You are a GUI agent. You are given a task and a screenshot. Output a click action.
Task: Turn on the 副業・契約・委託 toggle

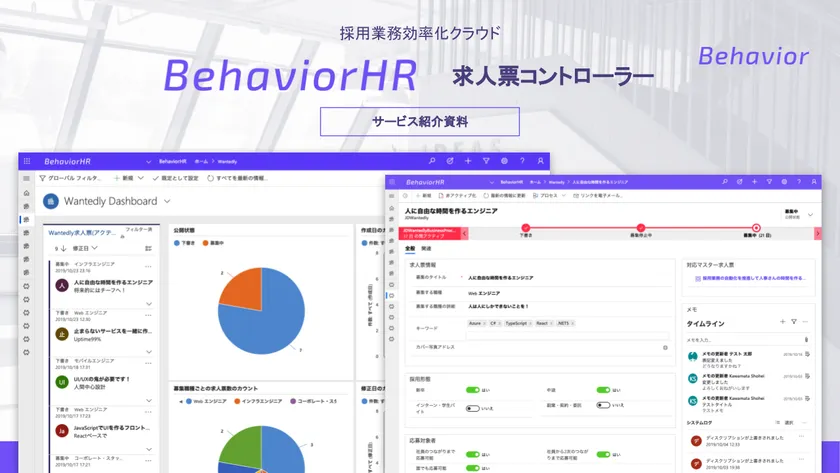[x=603, y=405]
